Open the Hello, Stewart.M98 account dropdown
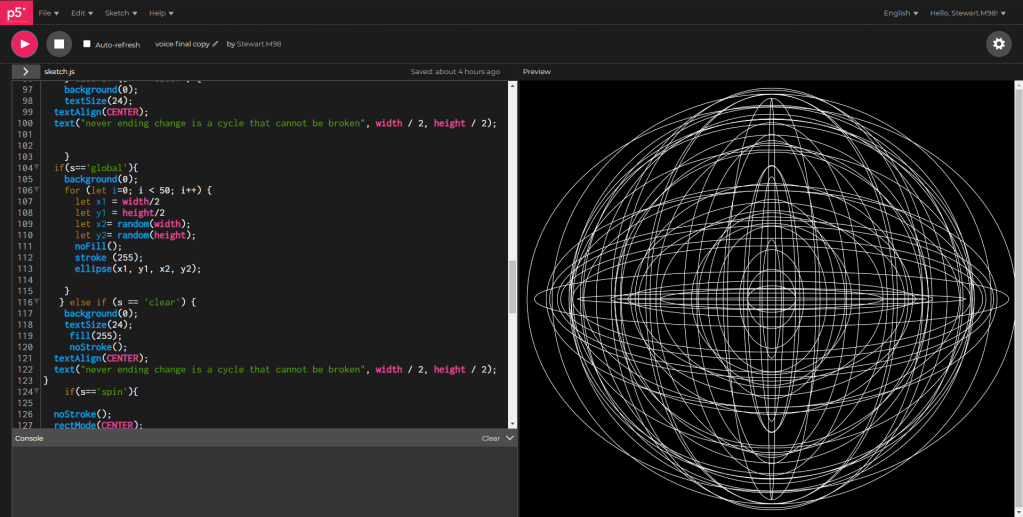The image size is (1023, 517). pos(967,13)
